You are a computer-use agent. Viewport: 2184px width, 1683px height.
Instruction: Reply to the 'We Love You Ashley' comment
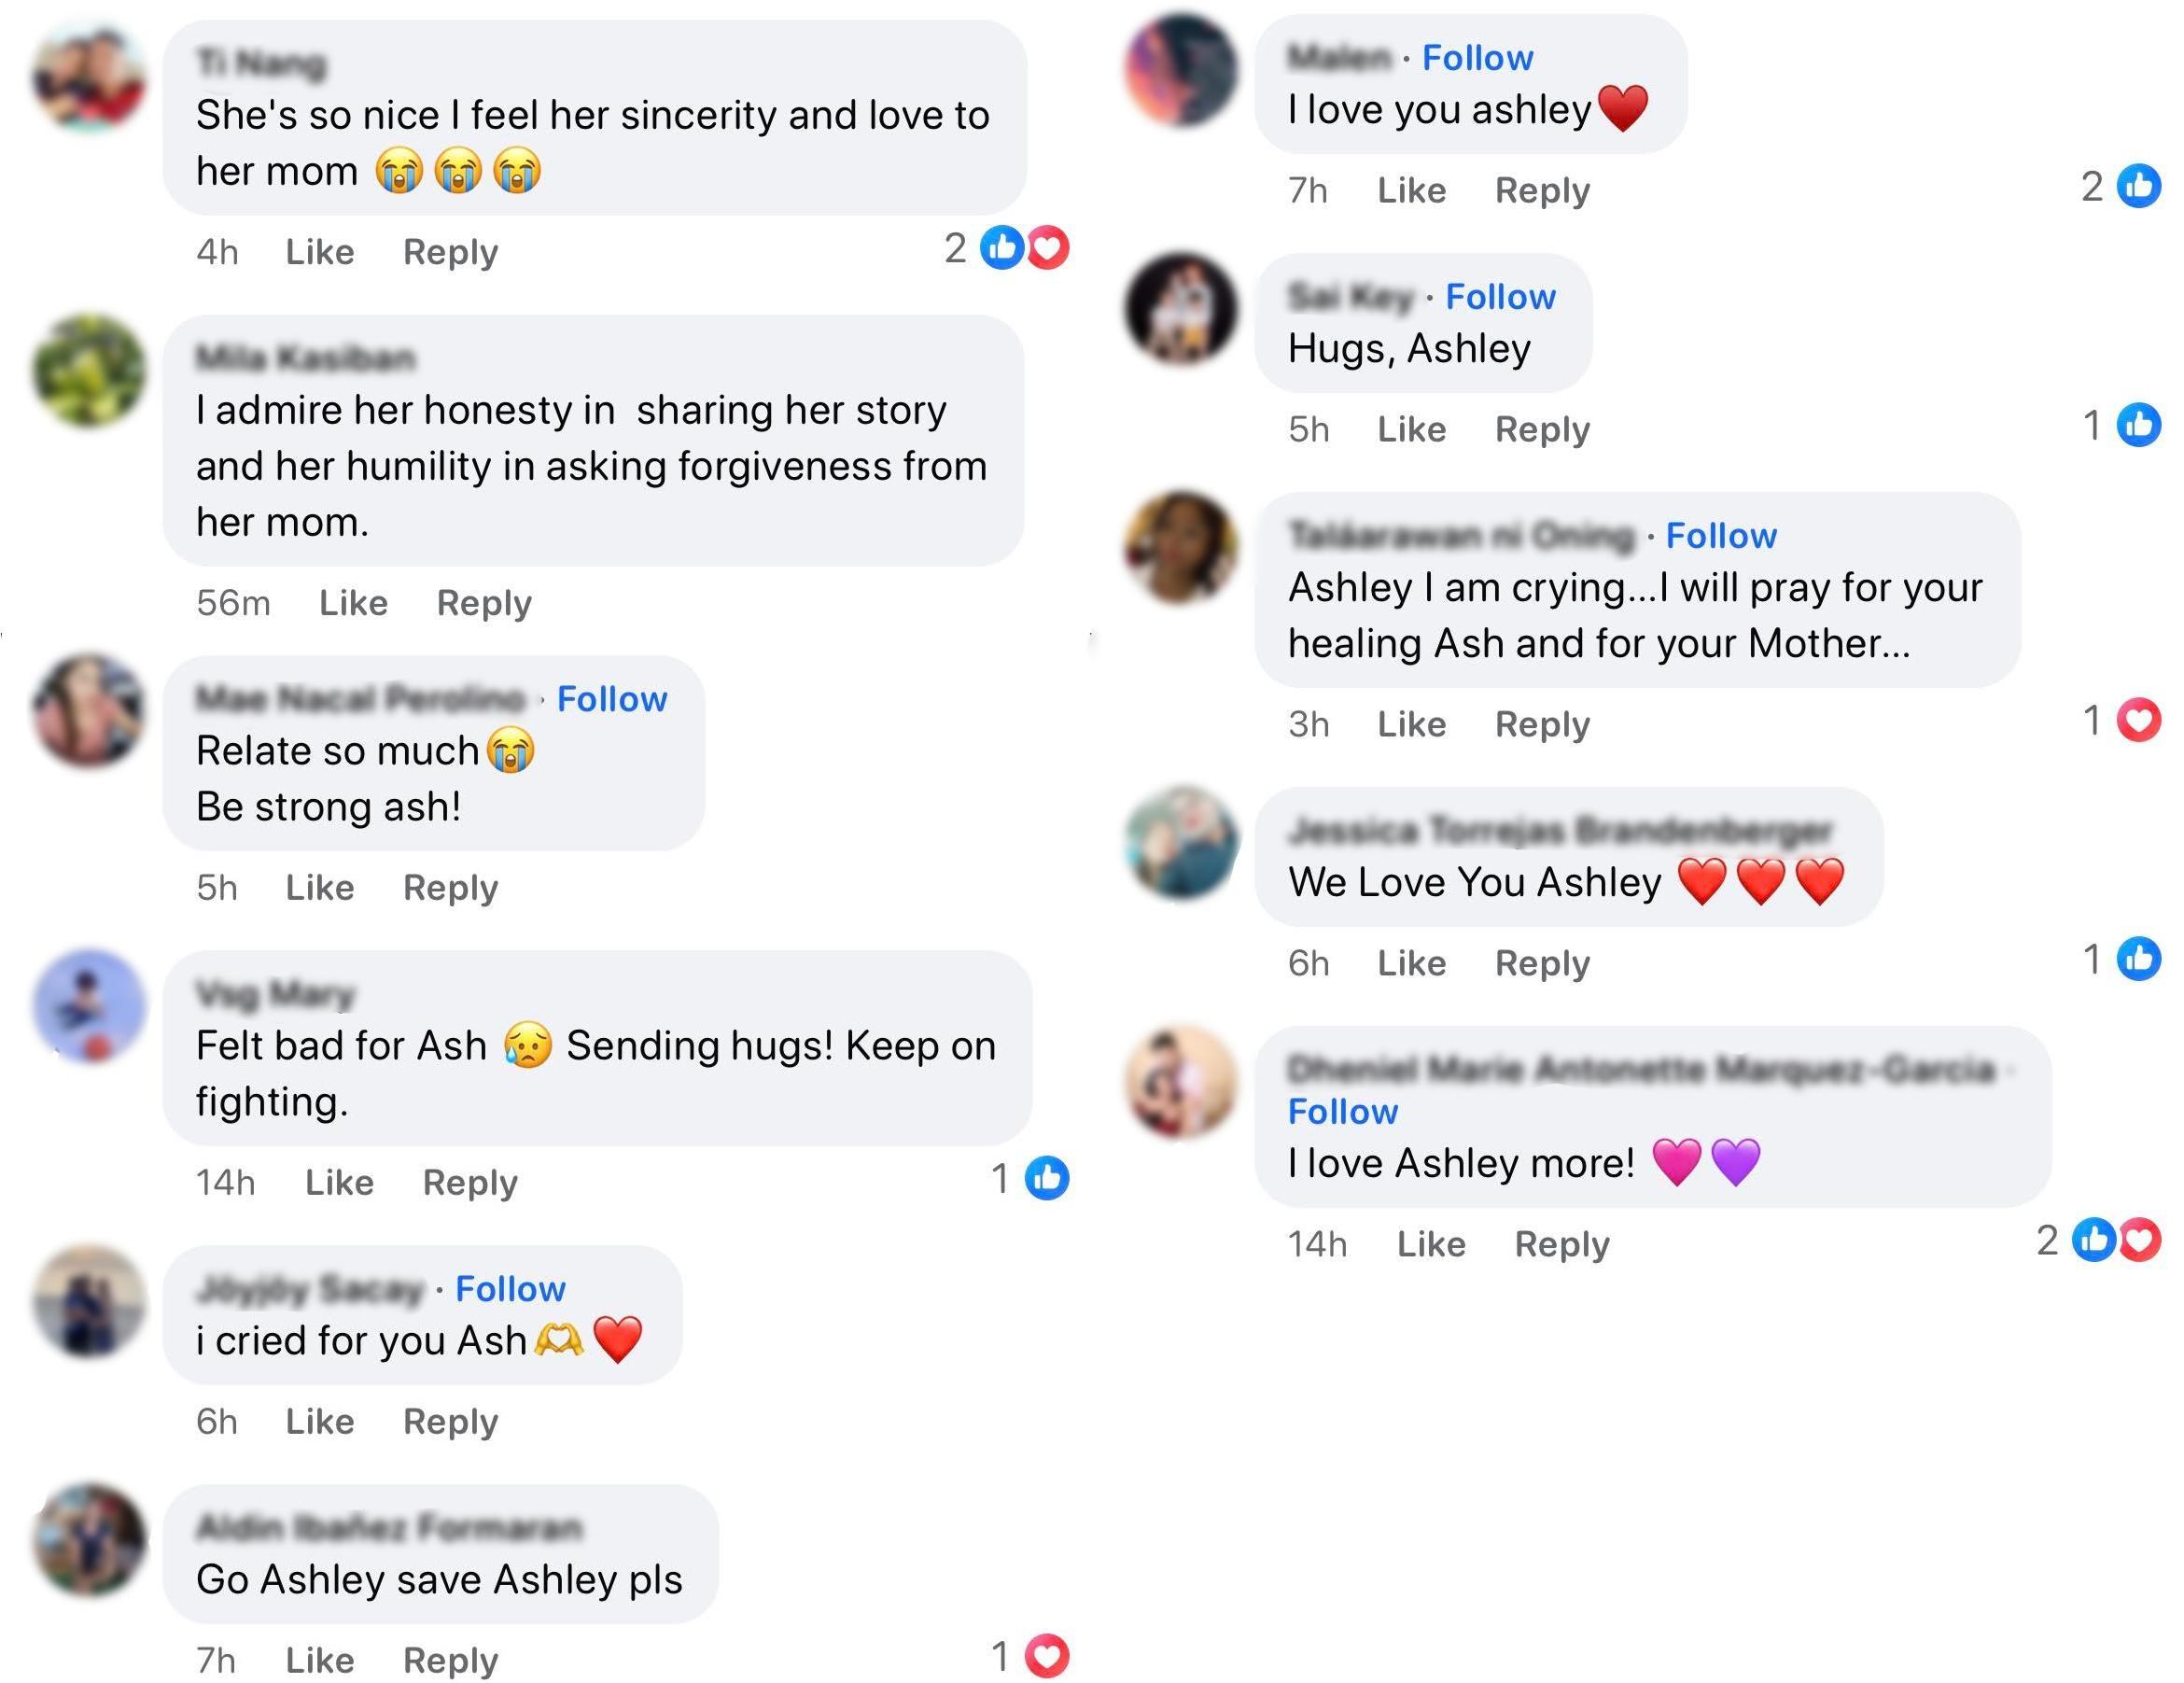point(1542,963)
